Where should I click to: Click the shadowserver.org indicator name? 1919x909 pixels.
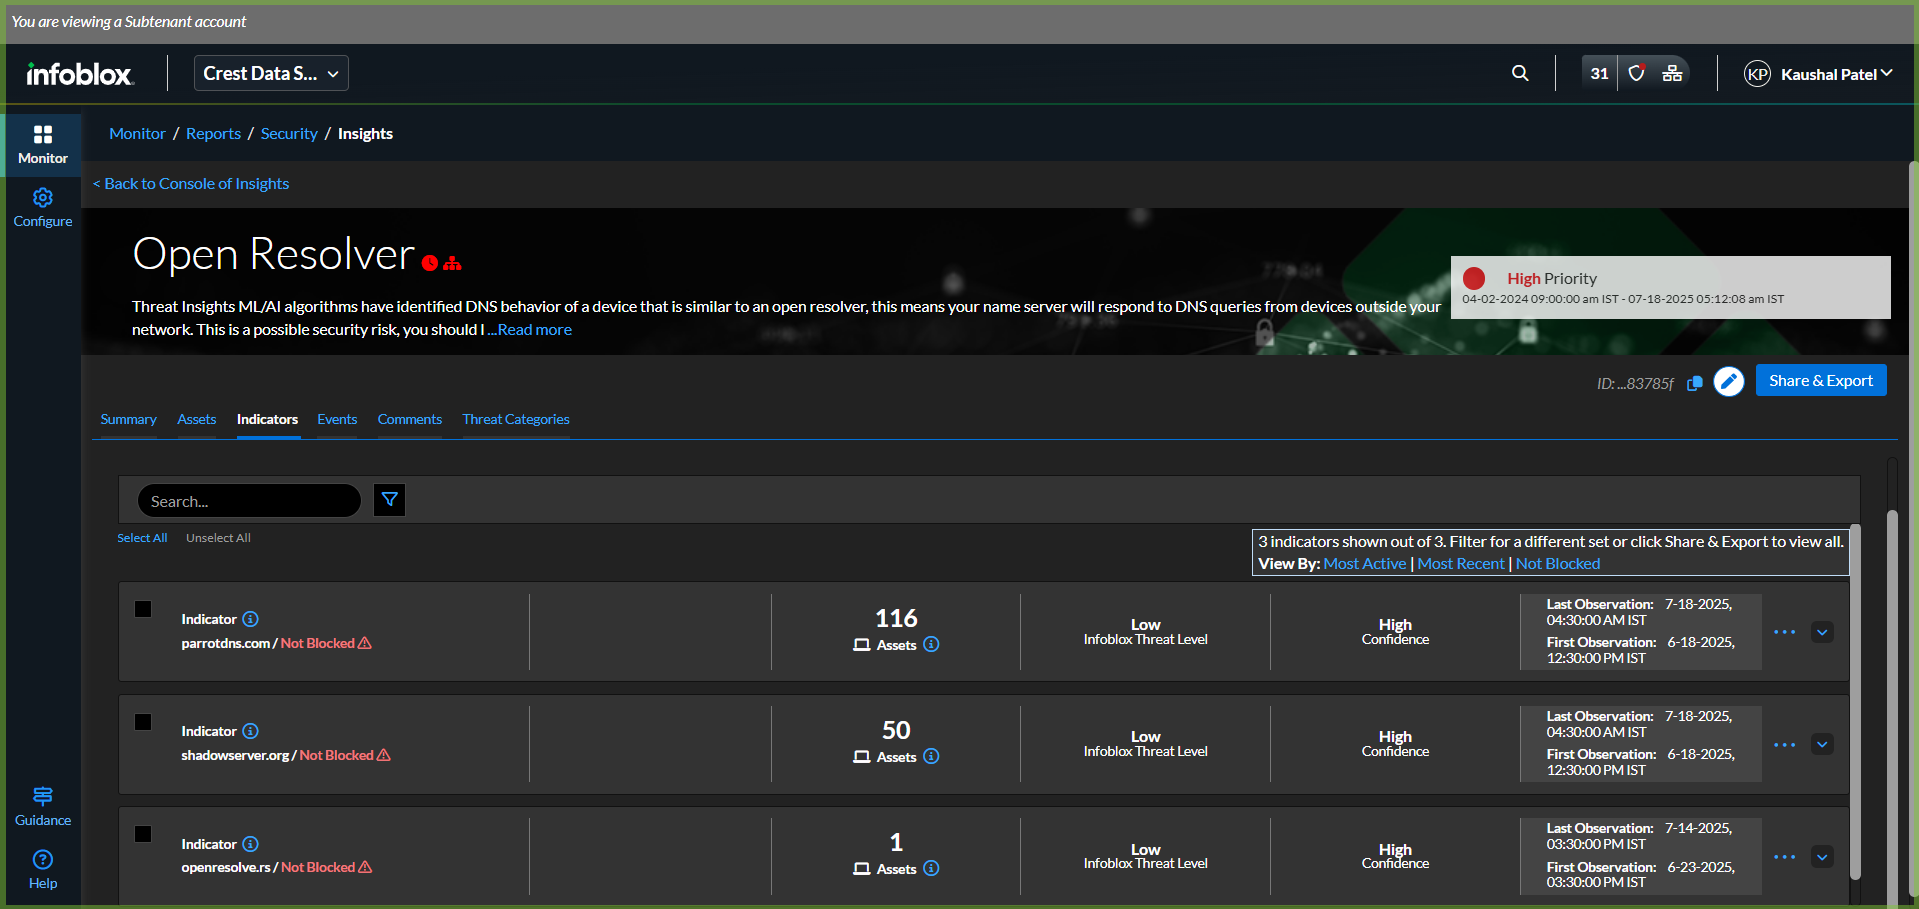click(235, 755)
